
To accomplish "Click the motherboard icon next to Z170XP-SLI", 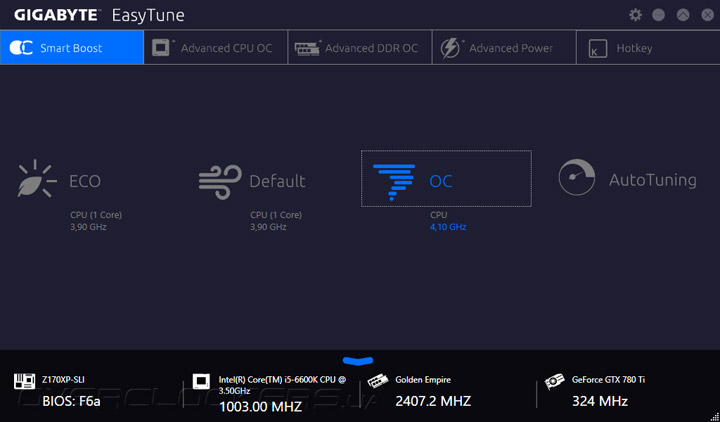I will click(24, 381).
